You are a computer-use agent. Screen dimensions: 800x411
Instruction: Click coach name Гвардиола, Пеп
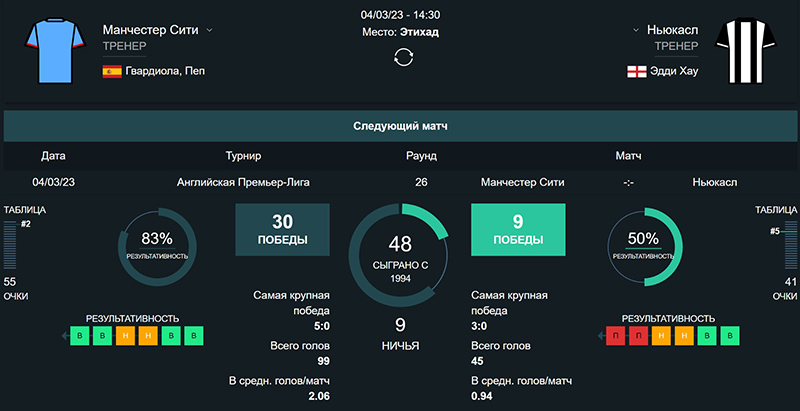165,71
